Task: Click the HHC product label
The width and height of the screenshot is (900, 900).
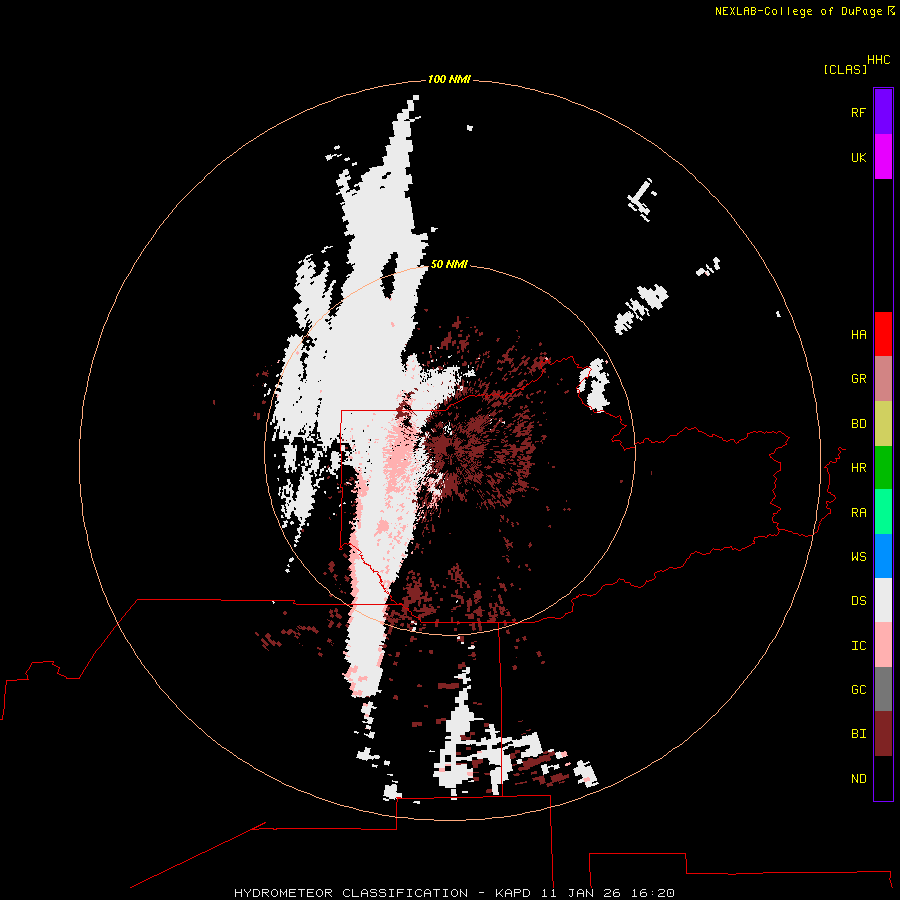Action: point(878,60)
